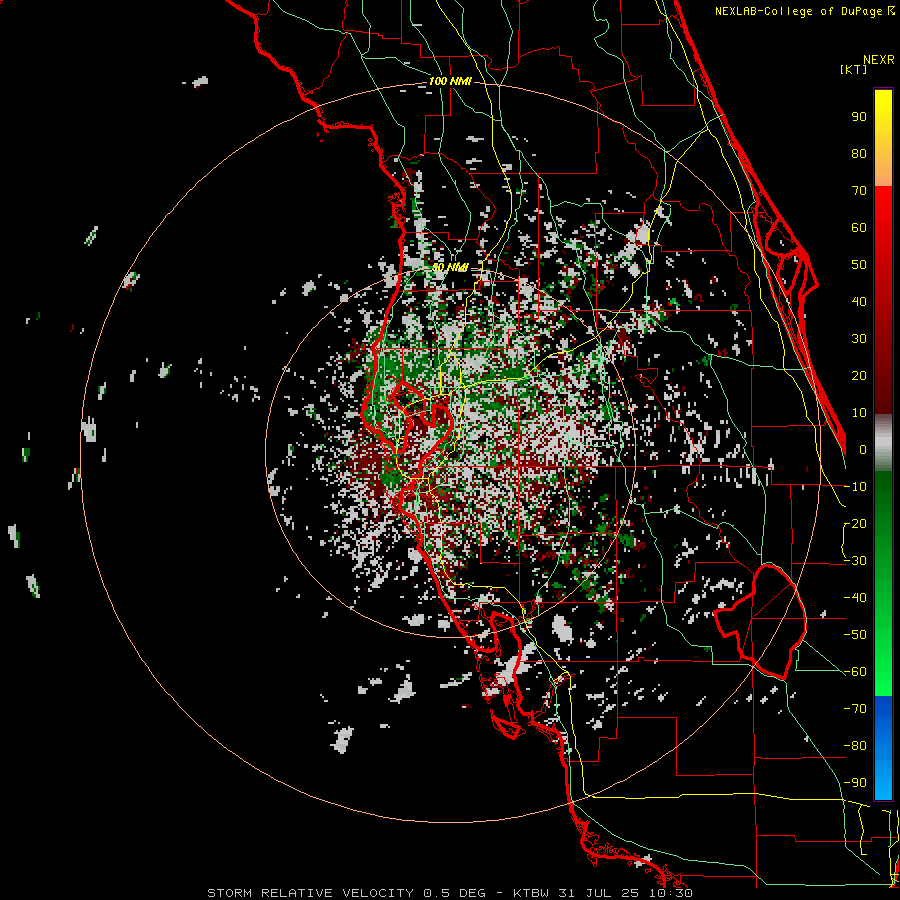The width and height of the screenshot is (900, 900).
Task: Click the positive 70 scale value
Action: click(859, 191)
